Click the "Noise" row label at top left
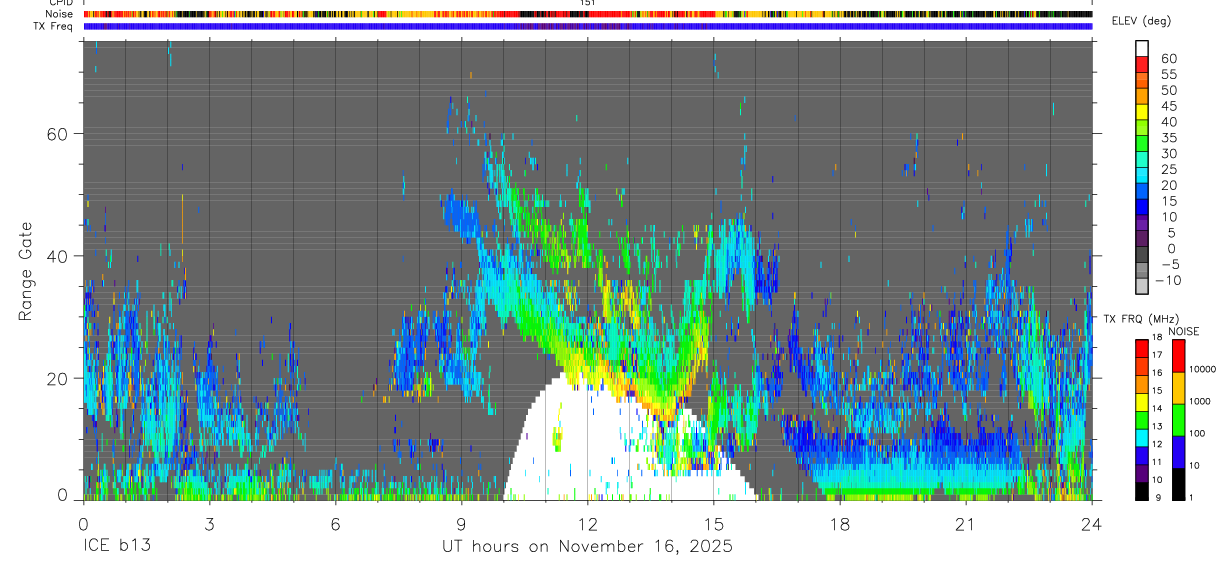Image resolution: width=1228 pixels, height=567 pixels. 61,15
